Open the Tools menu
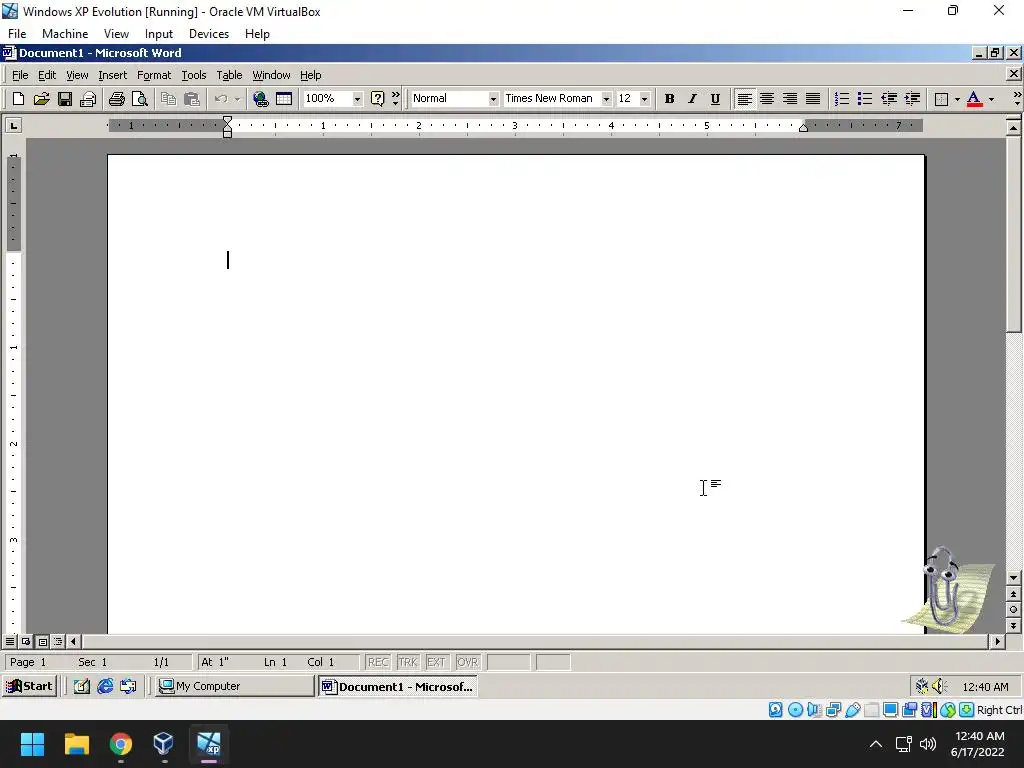The width and height of the screenshot is (1024, 768). click(x=193, y=75)
